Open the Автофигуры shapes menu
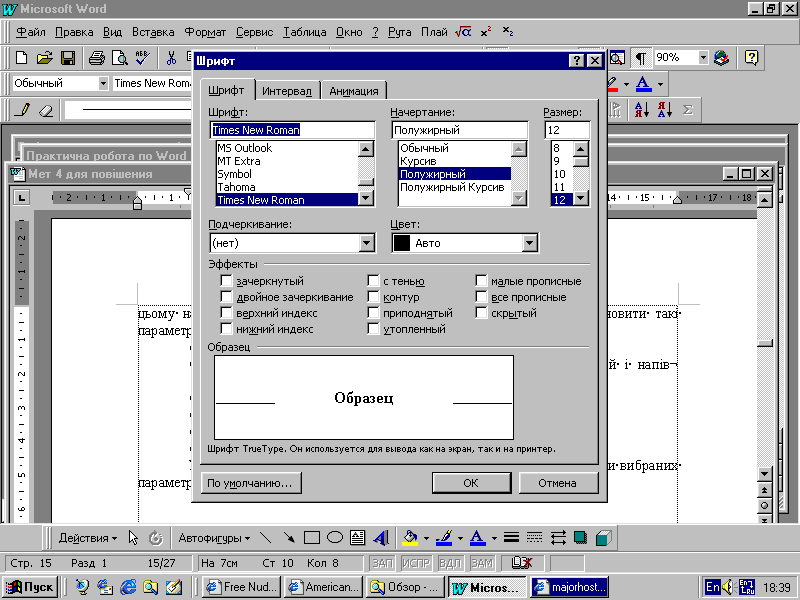800x600 pixels. tap(214, 538)
